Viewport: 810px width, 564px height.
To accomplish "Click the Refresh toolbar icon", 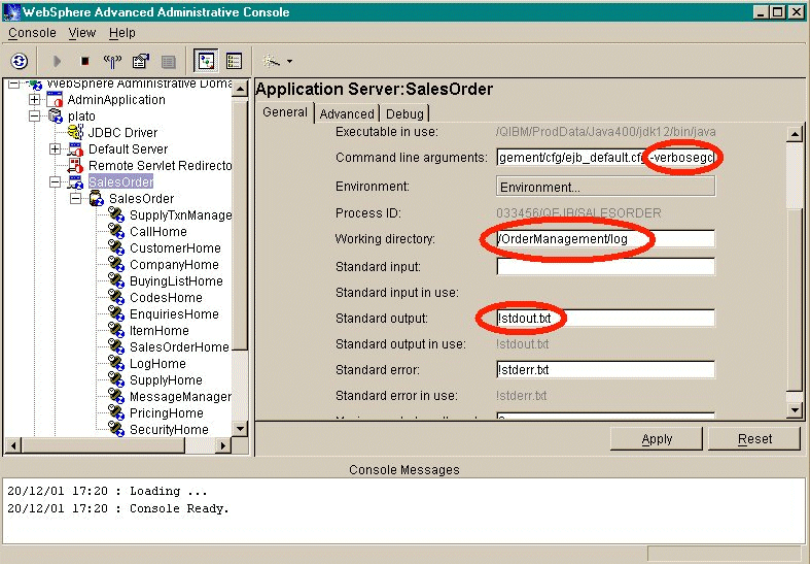I will pos(19,61).
